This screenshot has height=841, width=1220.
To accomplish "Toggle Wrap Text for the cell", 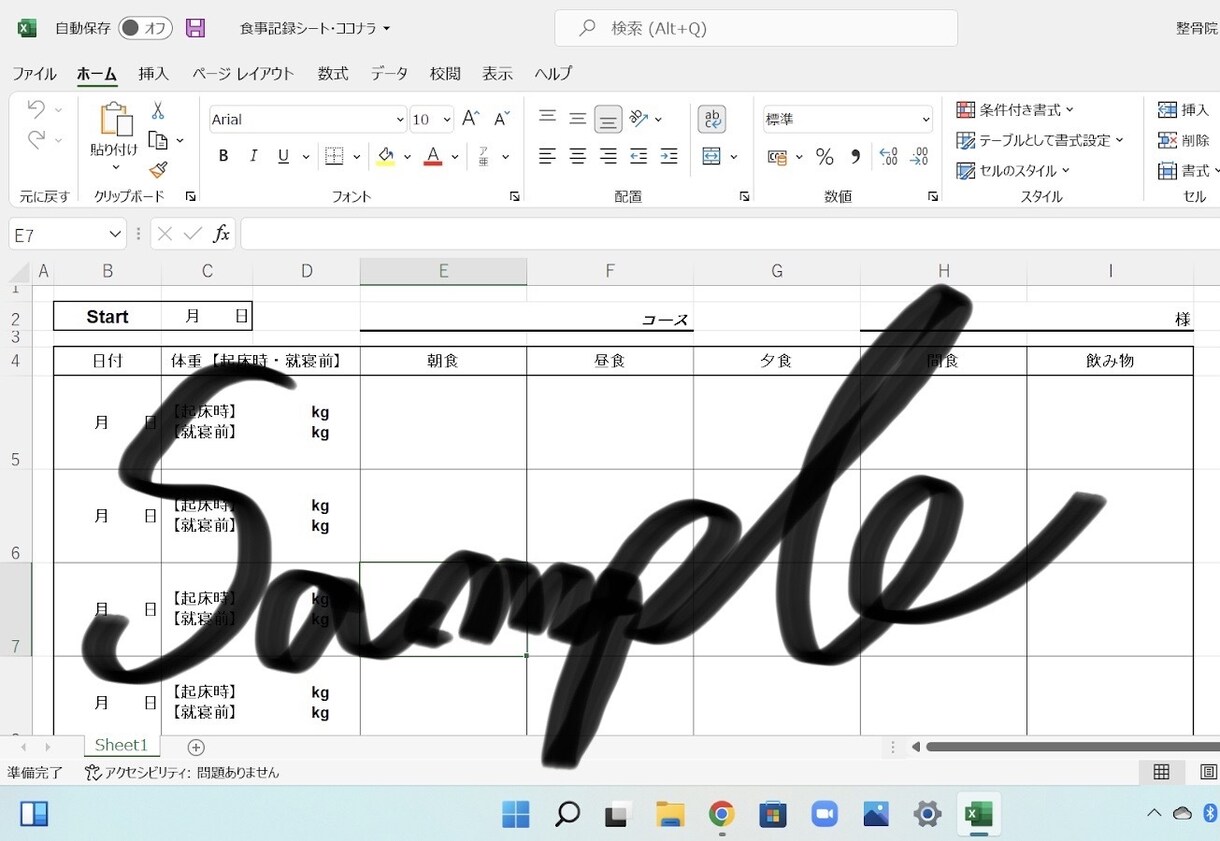I will click(712, 119).
